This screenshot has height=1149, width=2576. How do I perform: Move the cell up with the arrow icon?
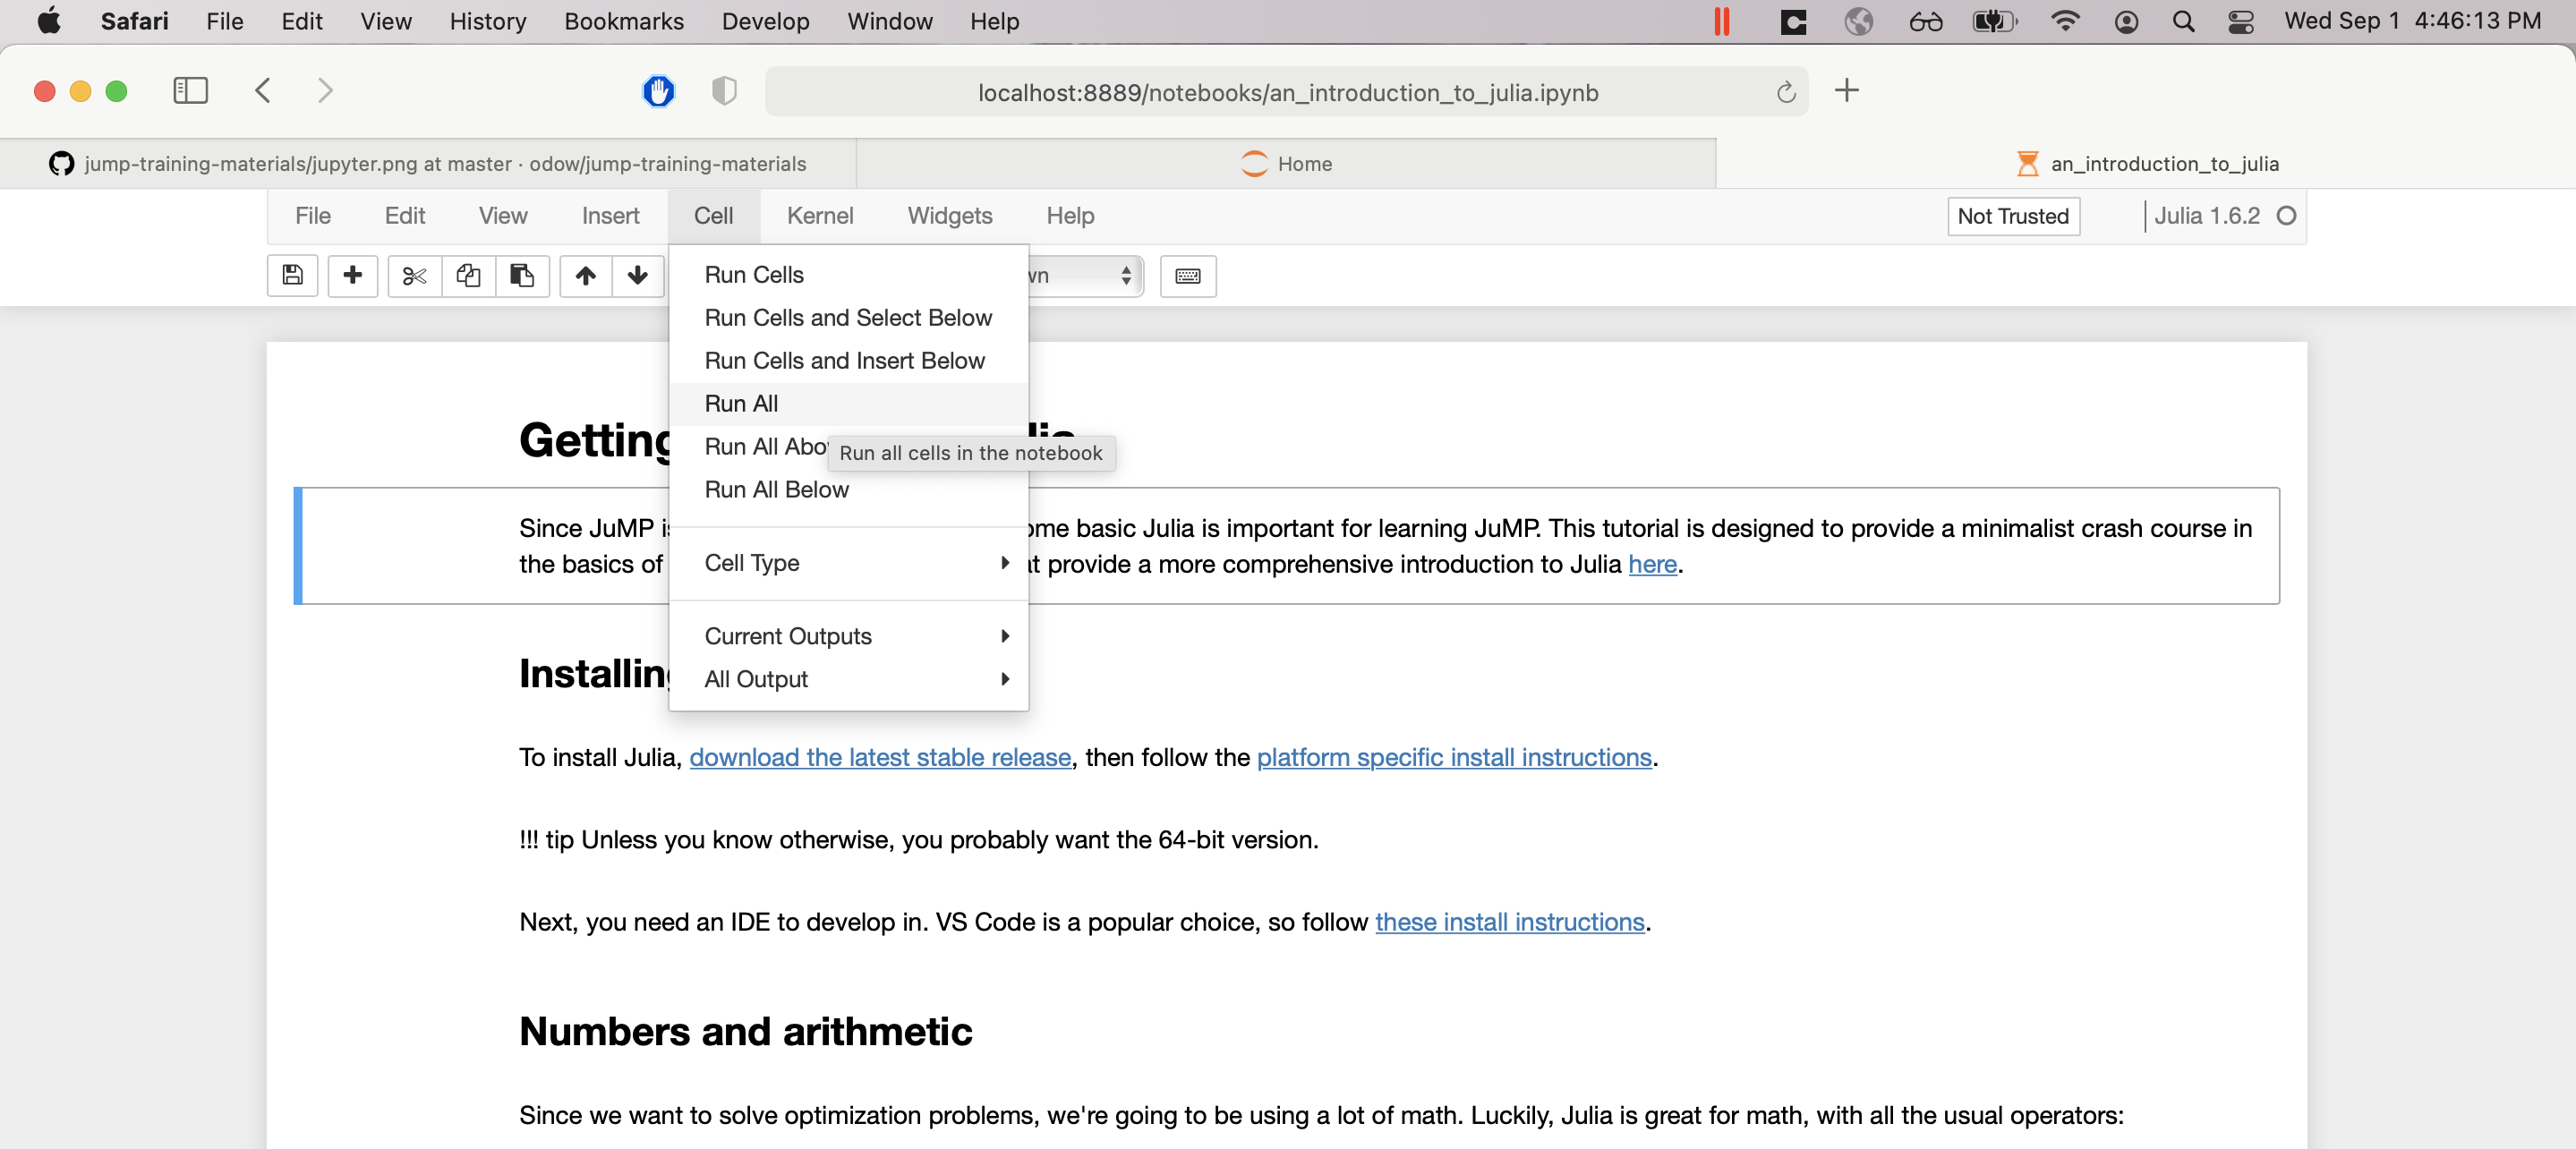[x=586, y=275]
